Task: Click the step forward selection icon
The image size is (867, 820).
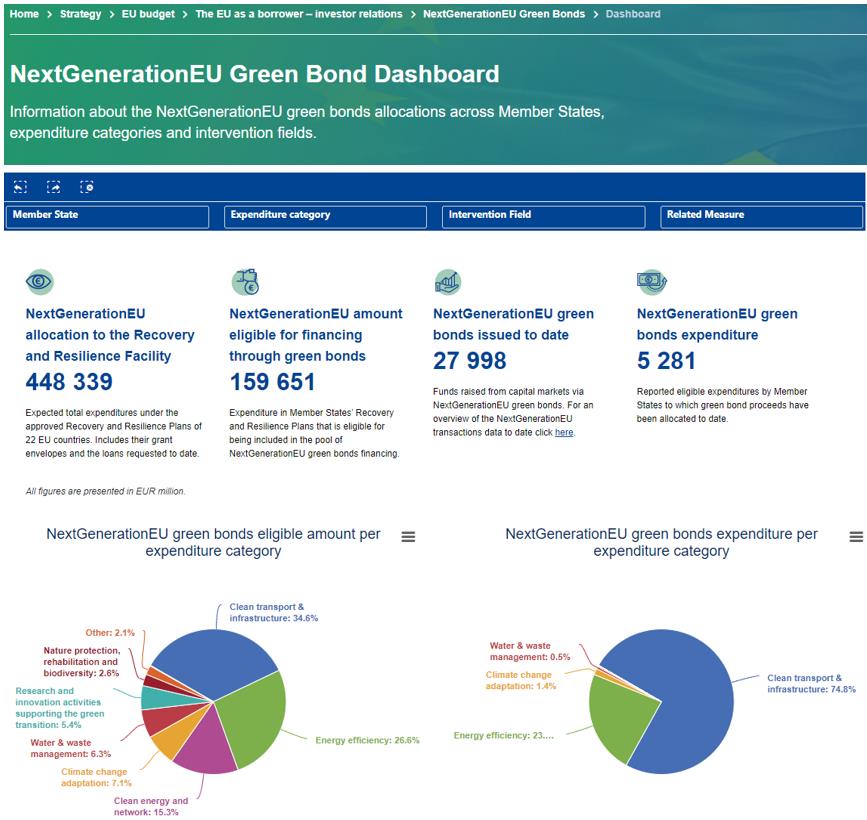Action: [54, 187]
